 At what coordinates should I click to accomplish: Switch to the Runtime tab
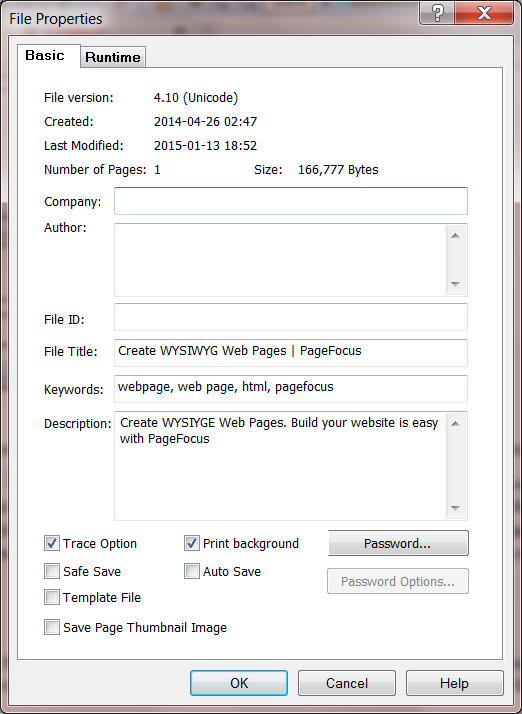pos(113,57)
